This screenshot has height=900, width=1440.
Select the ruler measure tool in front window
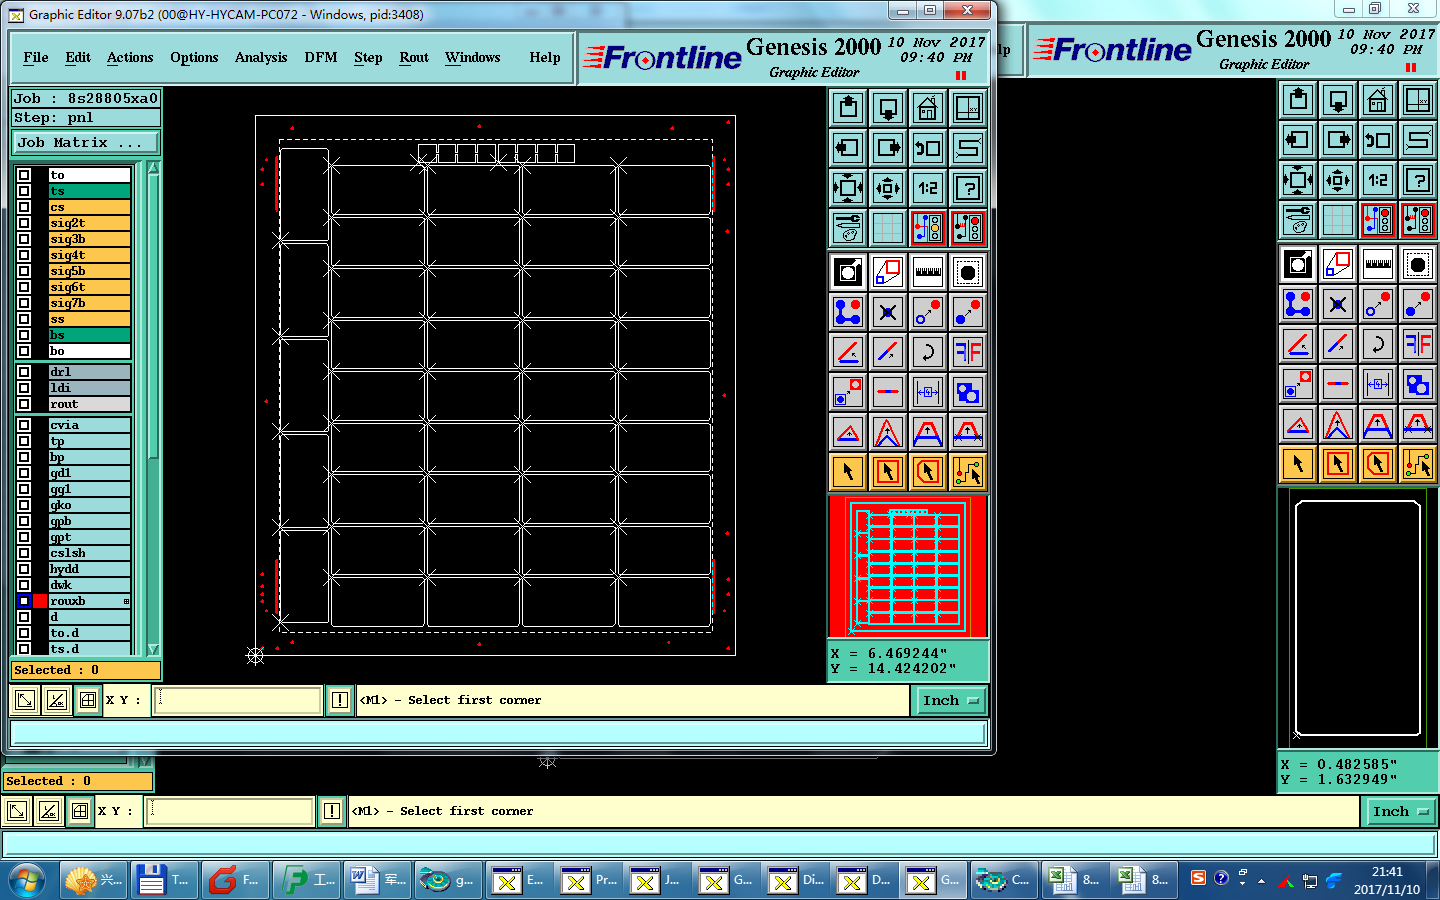pyautogui.click(x=928, y=271)
